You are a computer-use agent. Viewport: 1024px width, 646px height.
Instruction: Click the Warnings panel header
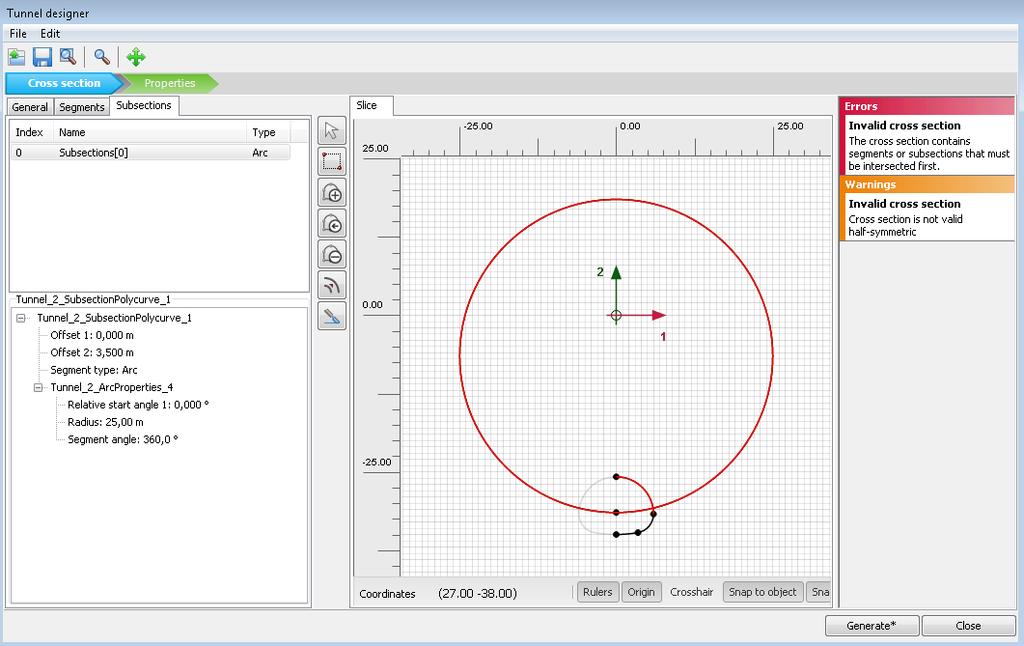pyautogui.click(x=927, y=184)
